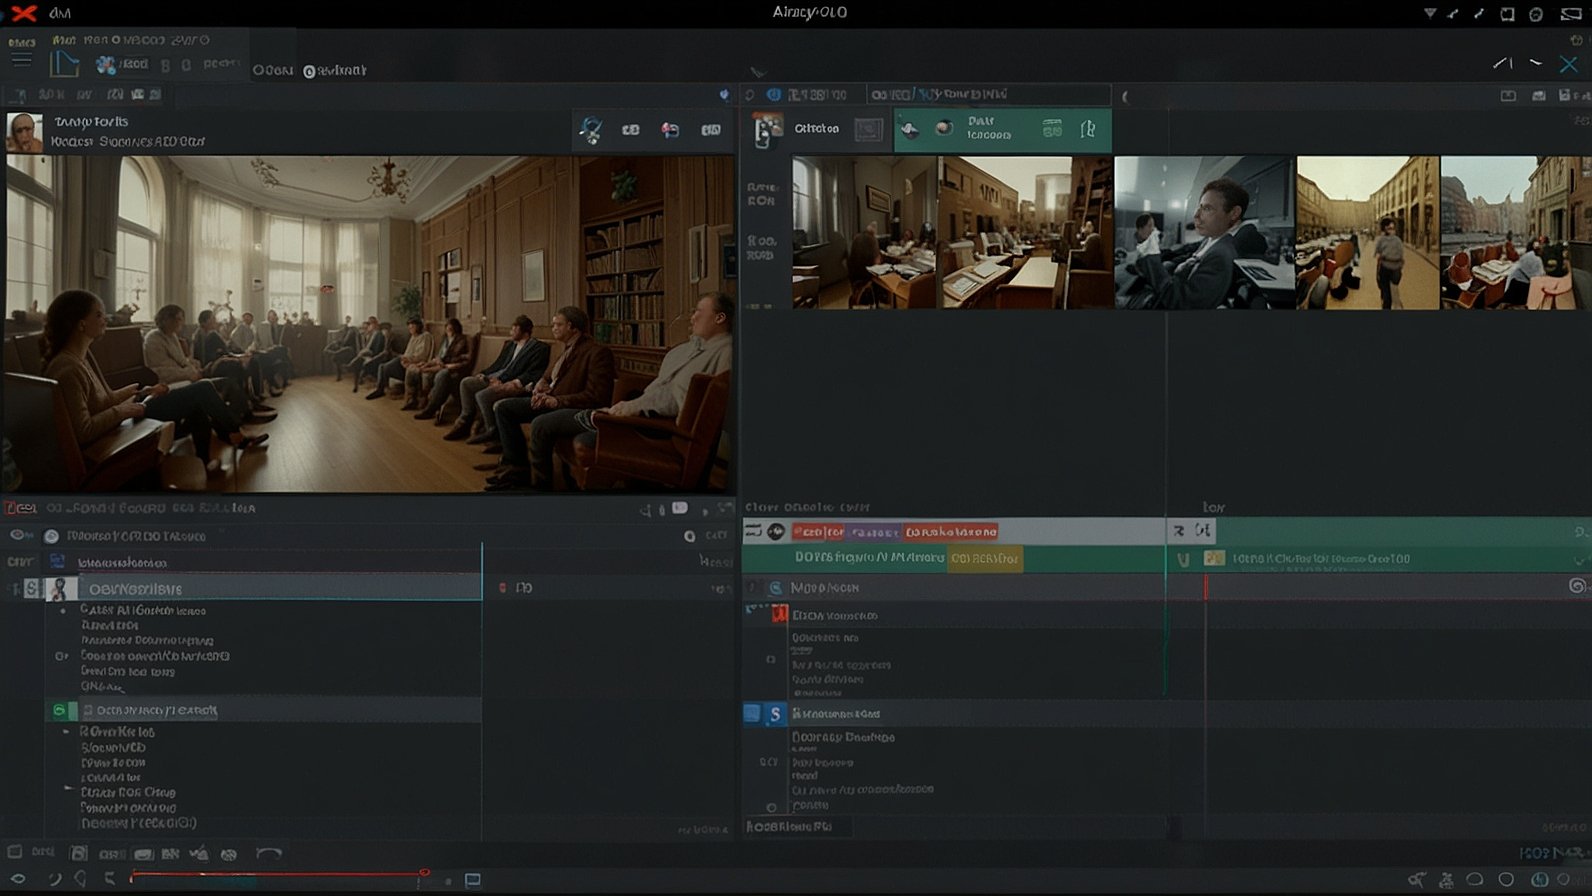Click the blue S icon in the right track list
The height and width of the screenshot is (896, 1592).
pos(774,714)
